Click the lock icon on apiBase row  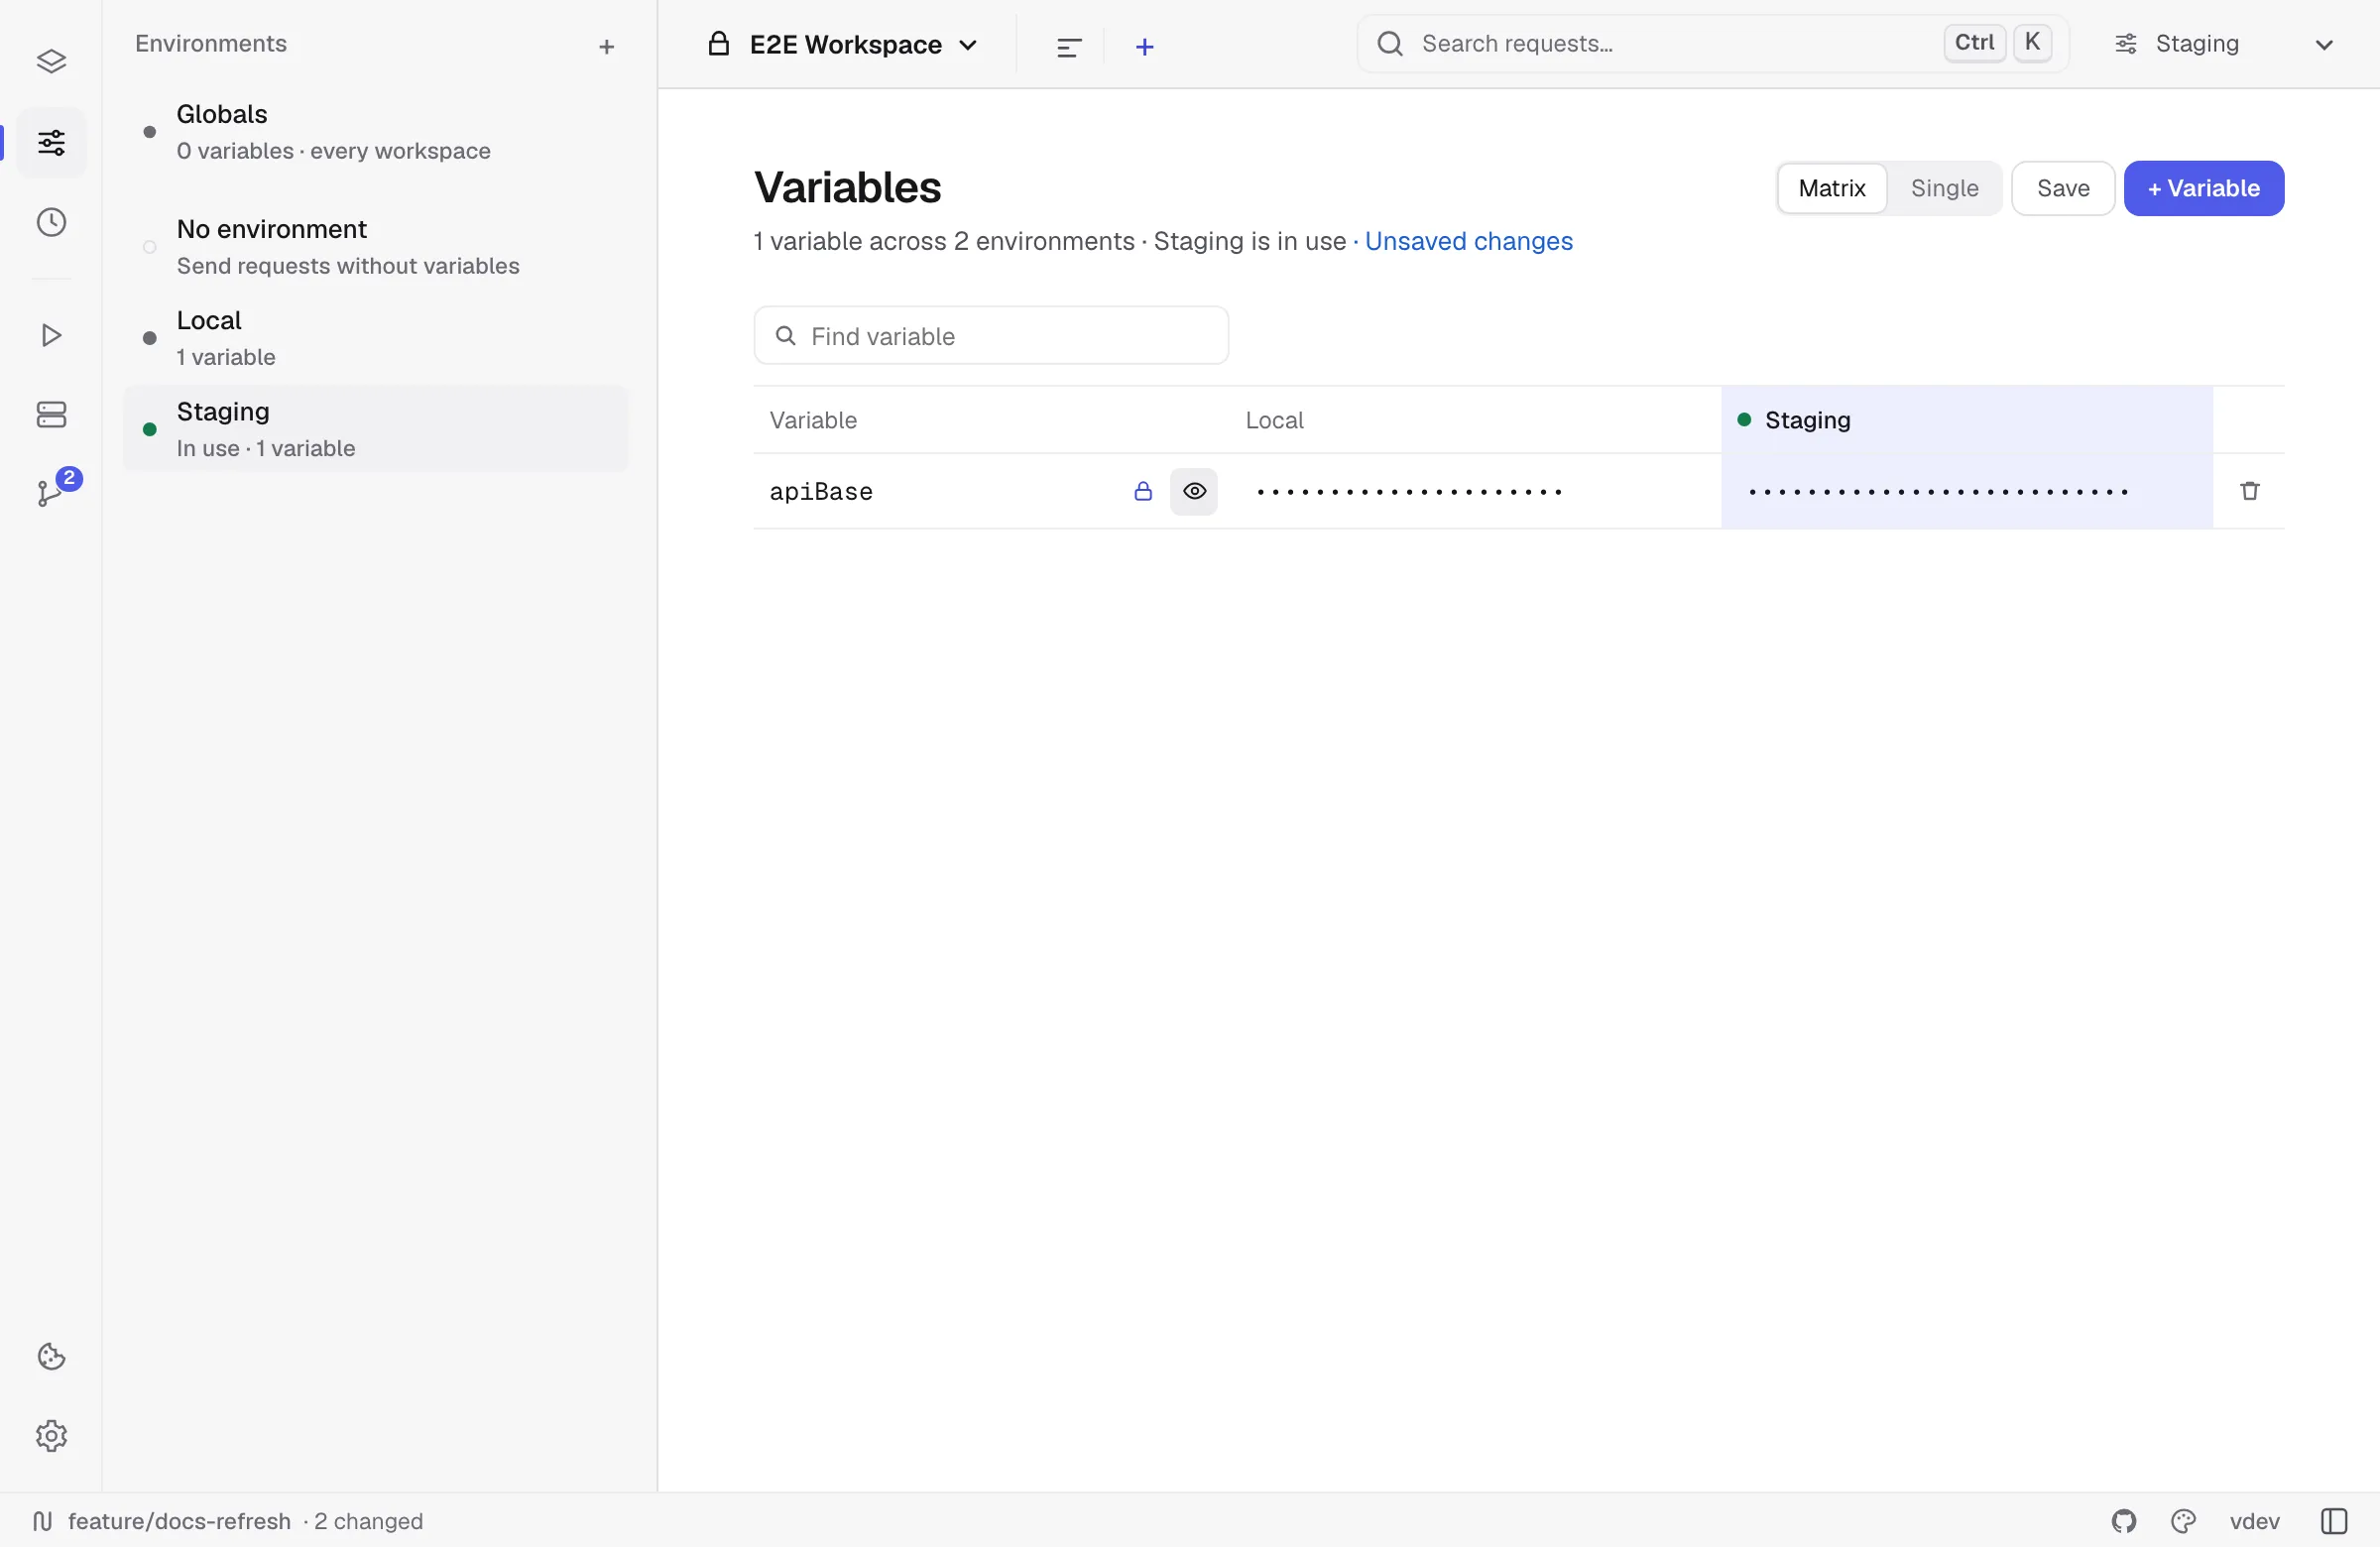tap(1143, 491)
